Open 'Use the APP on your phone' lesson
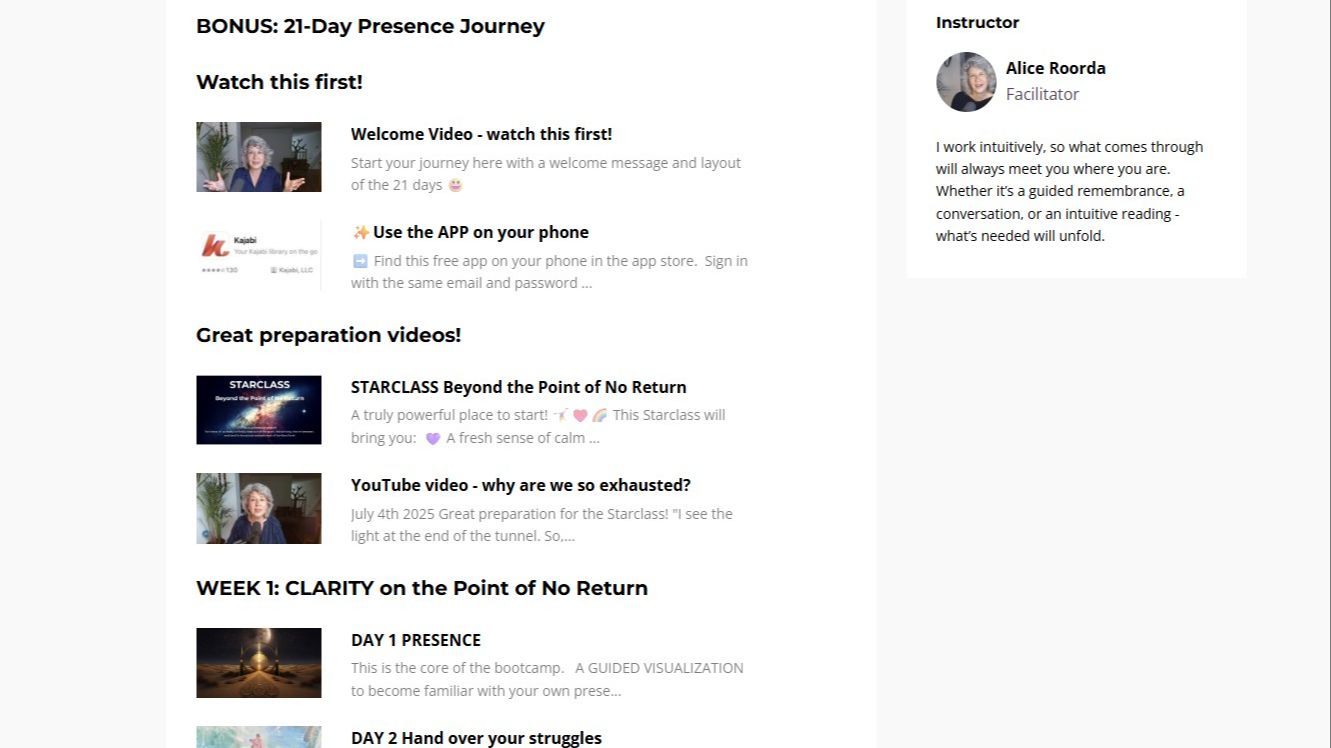Viewport: 1331px width, 748px height. pyautogui.click(x=480, y=232)
